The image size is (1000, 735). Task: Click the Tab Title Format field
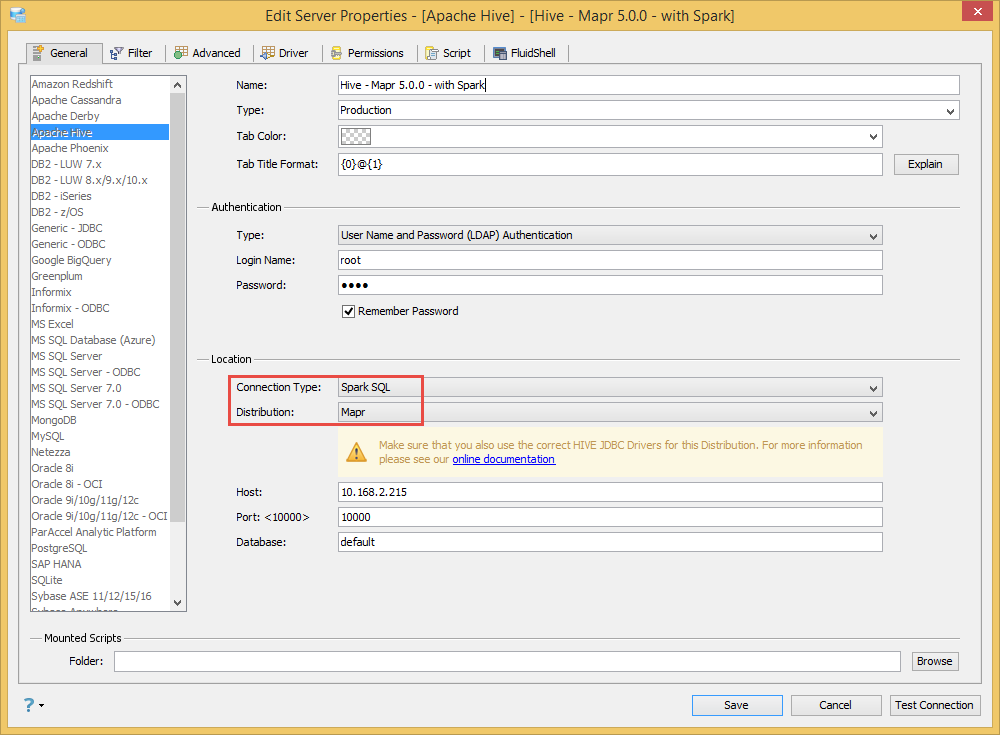[x=610, y=164]
